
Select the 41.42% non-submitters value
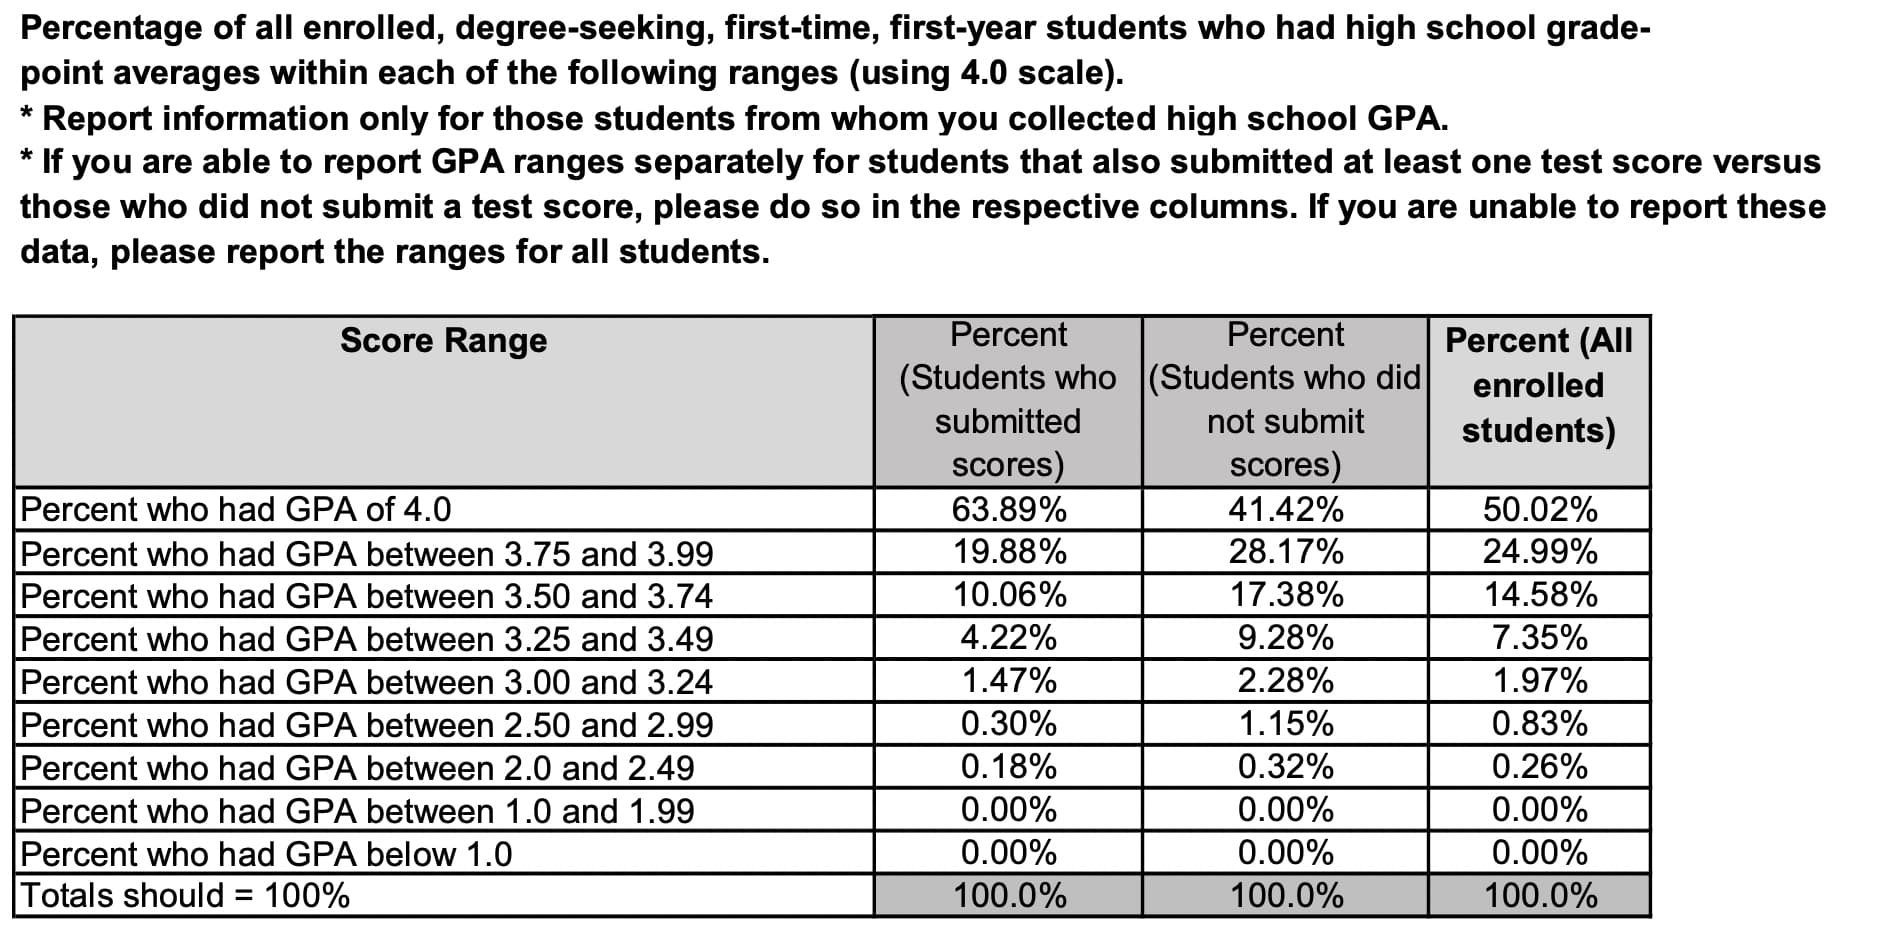[1285, 509]
